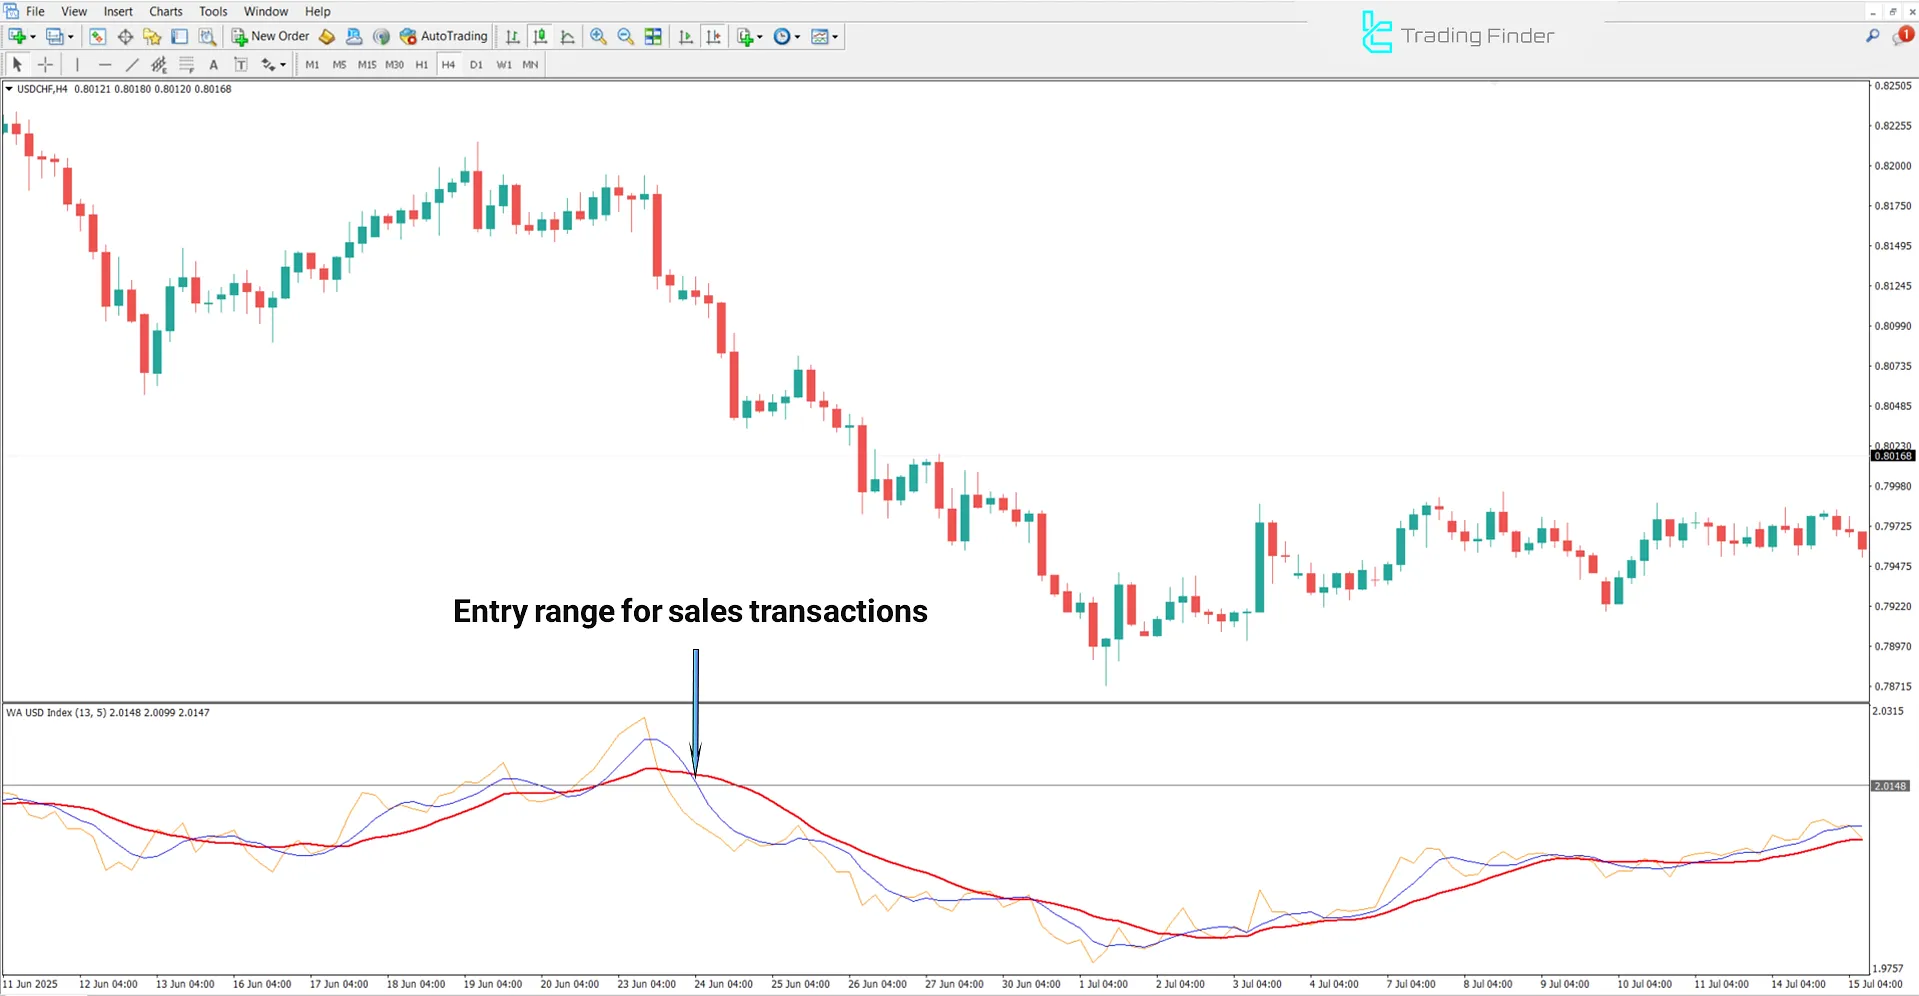Expand the arrows tool dropdown

[x=283, y=64]
